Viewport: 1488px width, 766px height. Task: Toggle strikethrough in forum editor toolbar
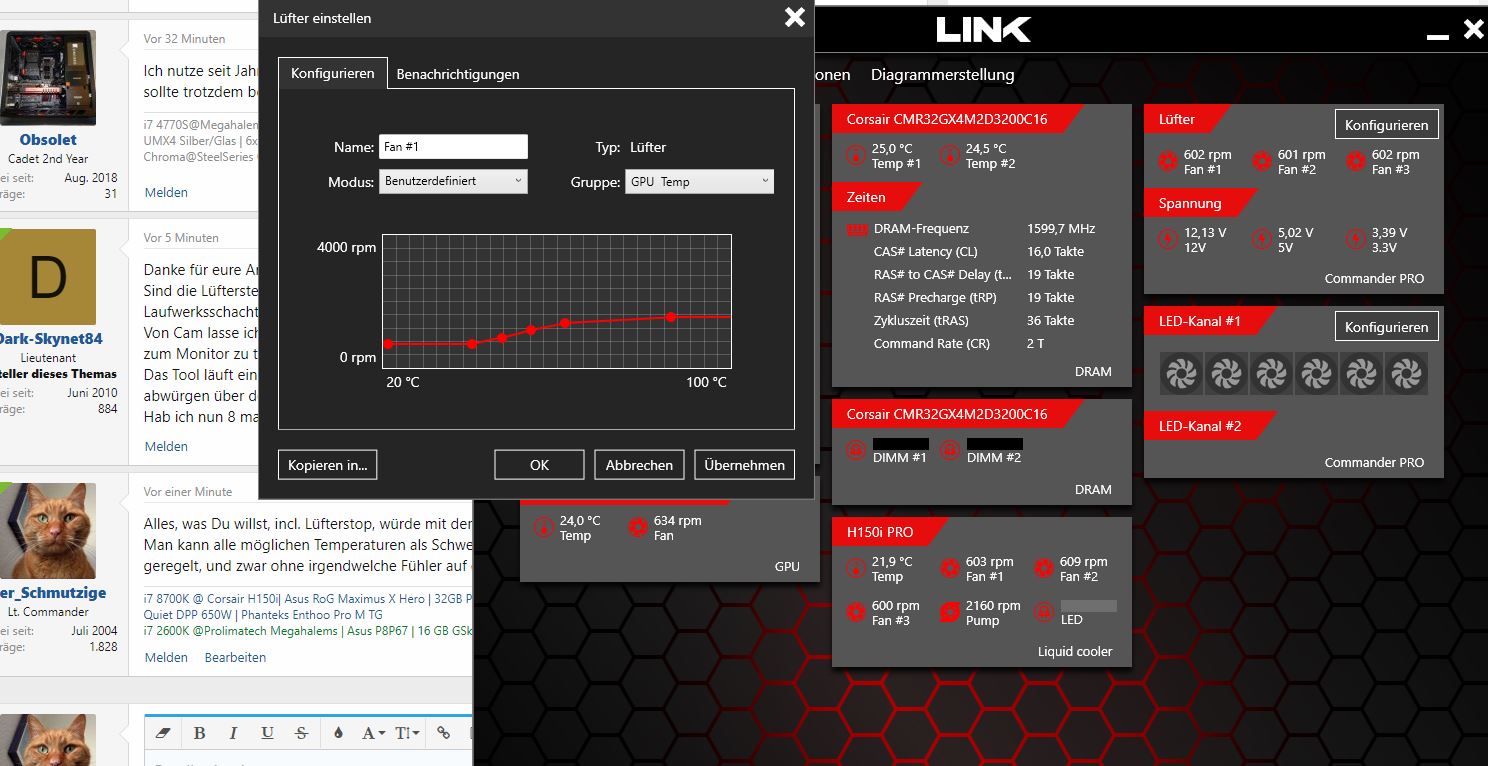[x=301, y=733]
